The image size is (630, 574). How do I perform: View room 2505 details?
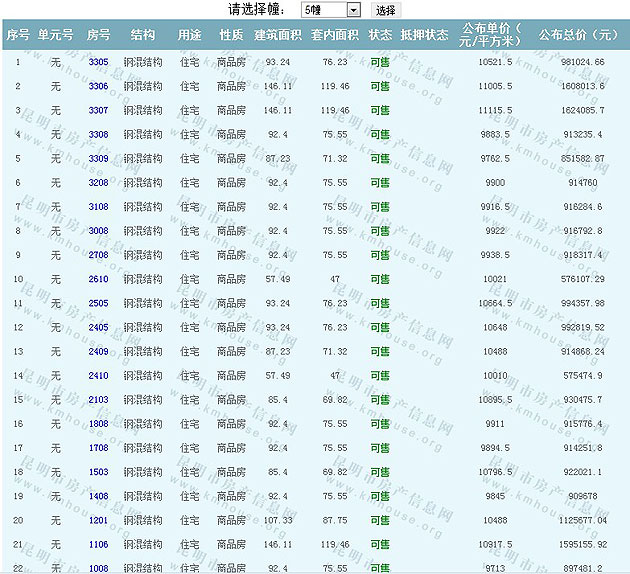click(x=98, y=303)
